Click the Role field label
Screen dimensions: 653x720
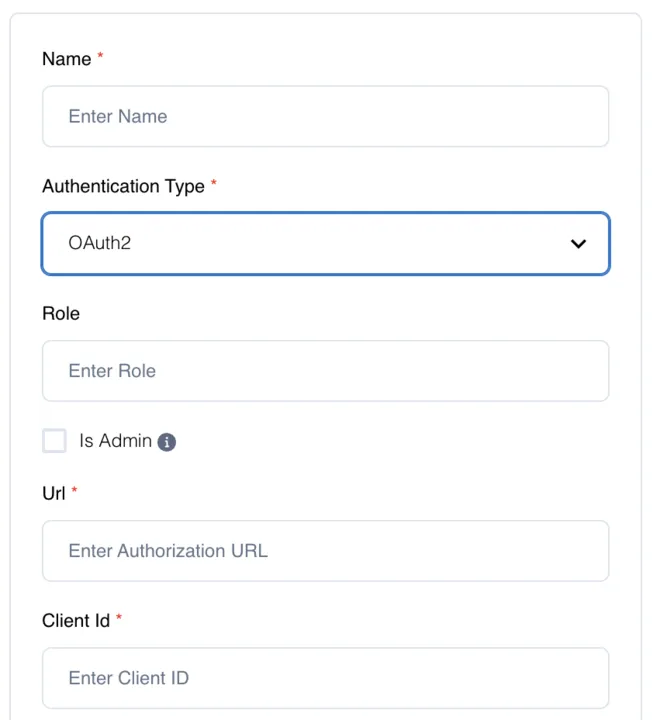(61, 314)
